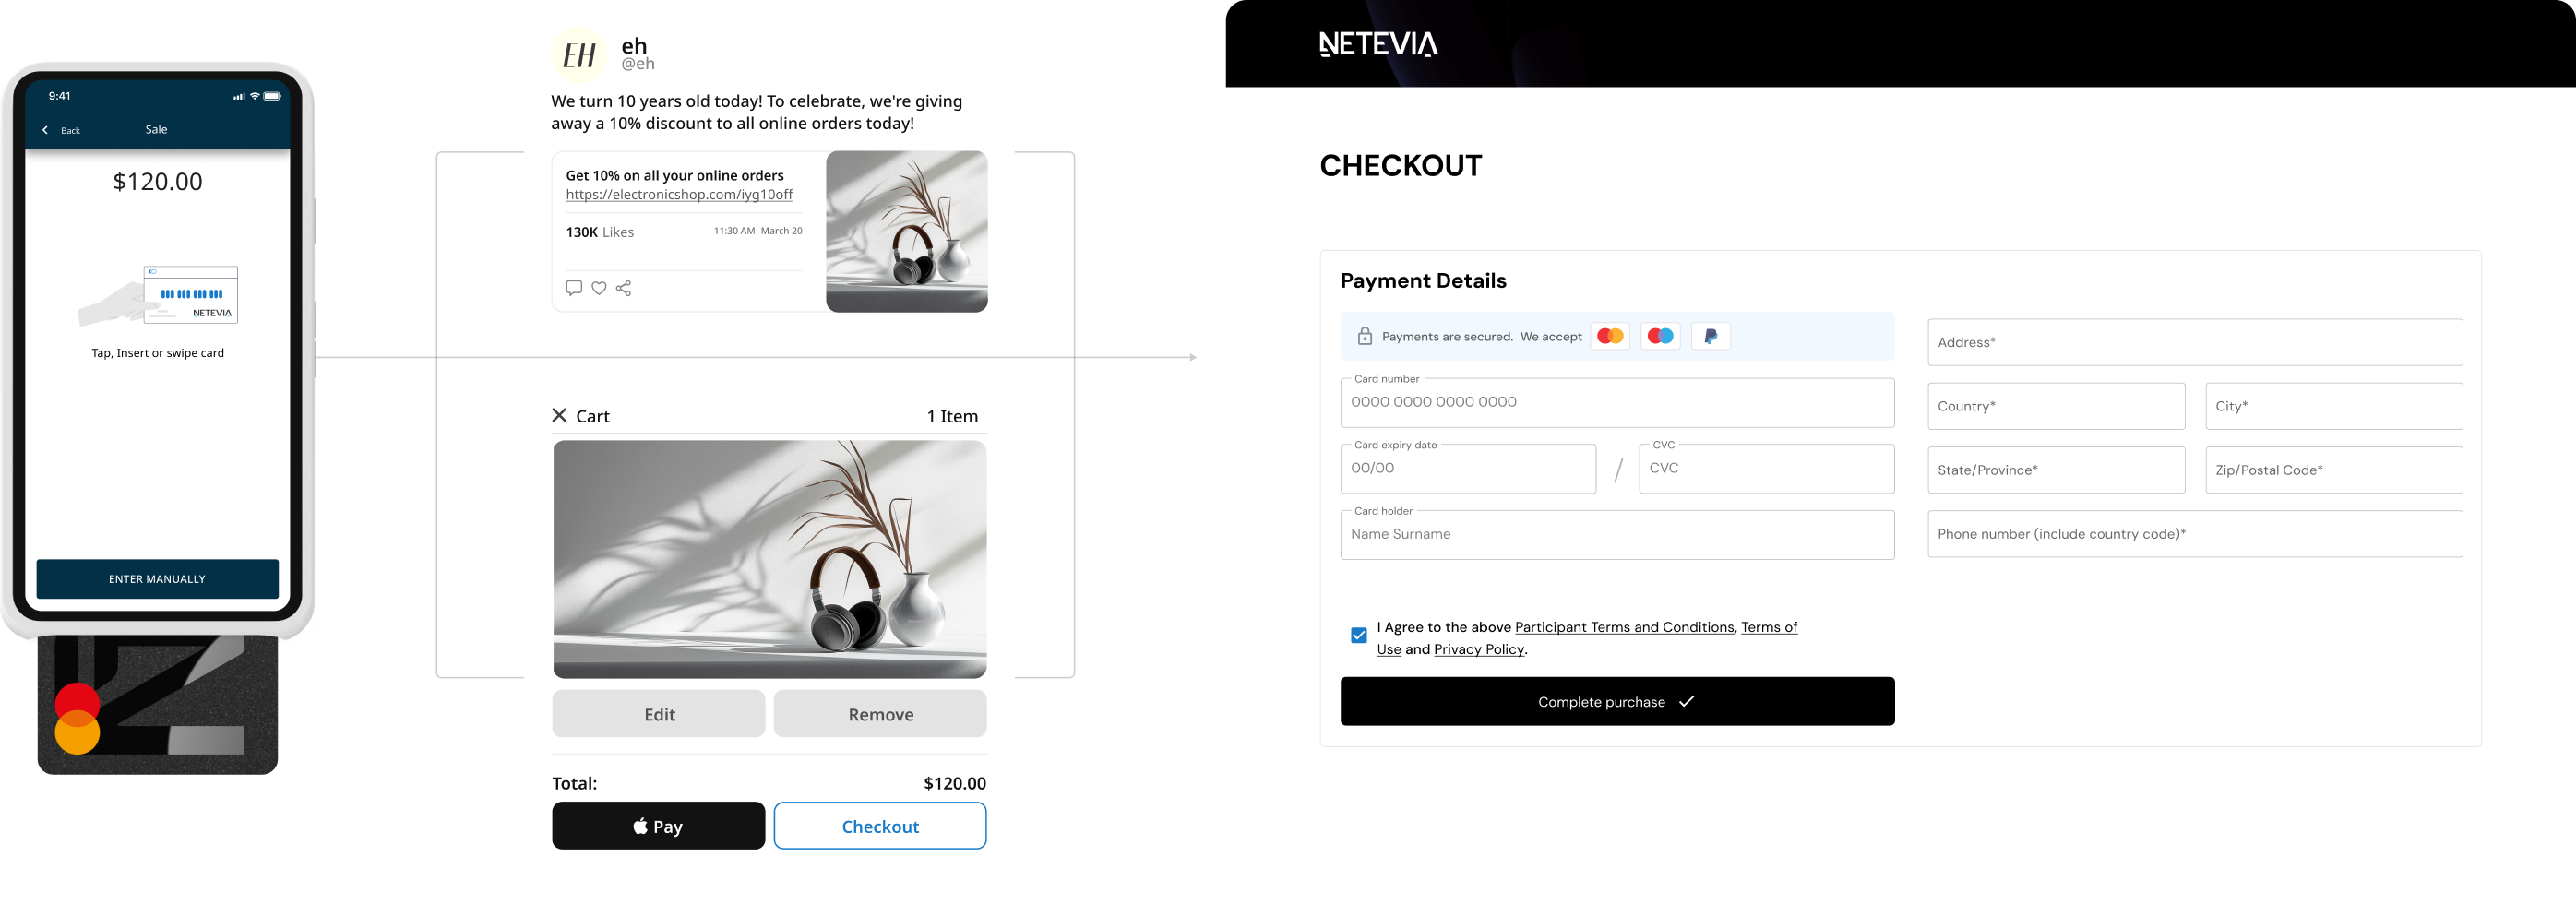Click the Card number input field
The image size is (2576, 904).
[1617, 402]
